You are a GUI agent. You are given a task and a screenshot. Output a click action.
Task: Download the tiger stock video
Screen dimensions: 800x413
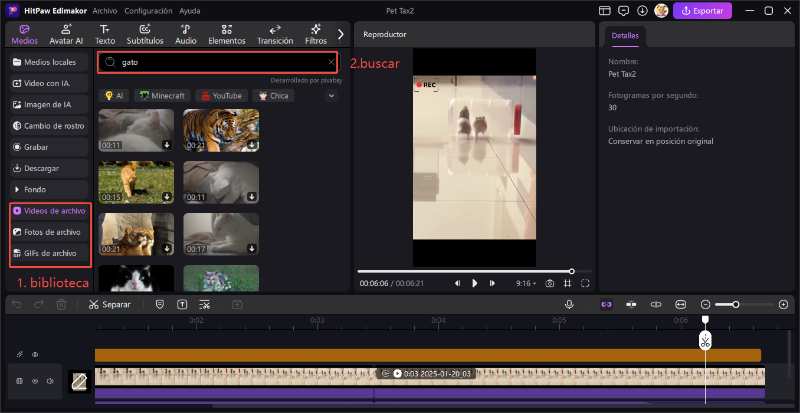(252, 145)
